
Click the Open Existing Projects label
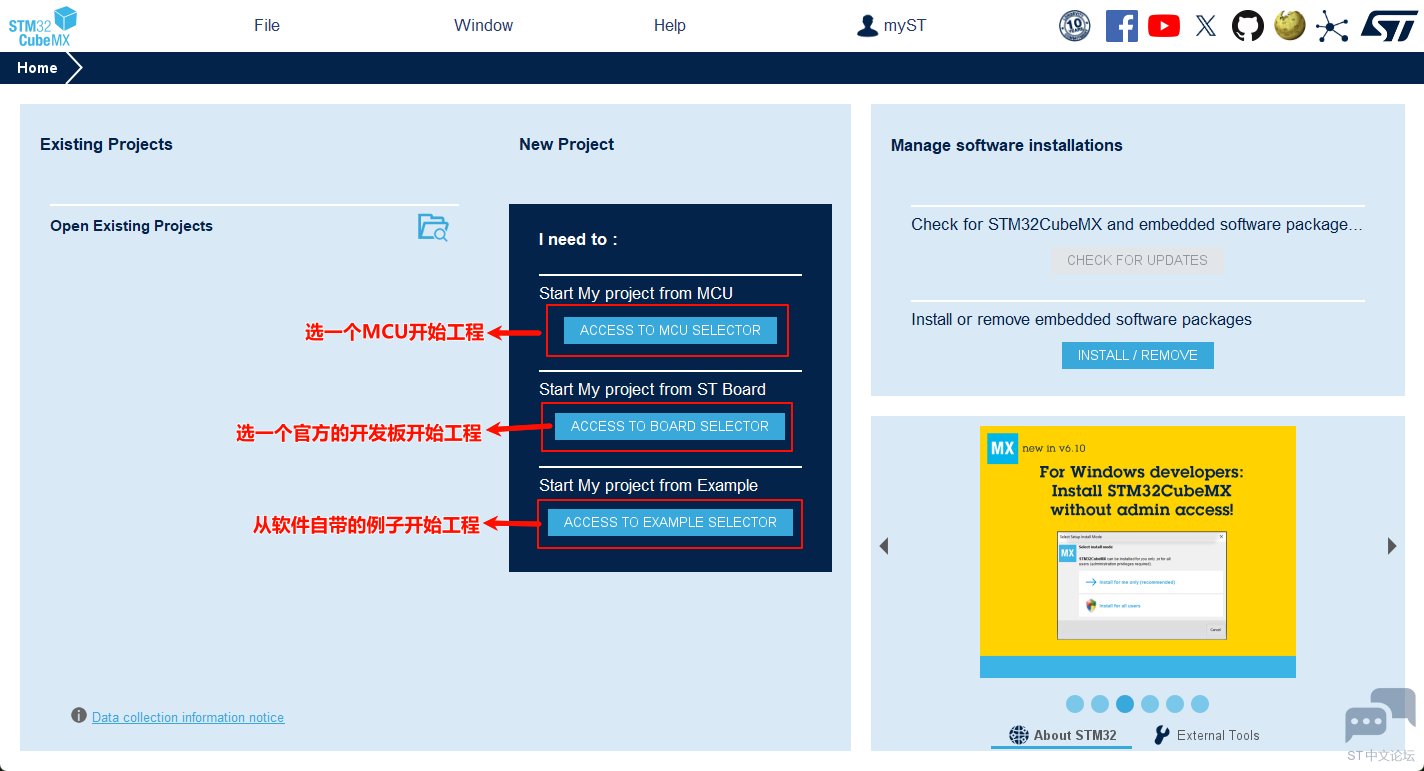(131, 226)
